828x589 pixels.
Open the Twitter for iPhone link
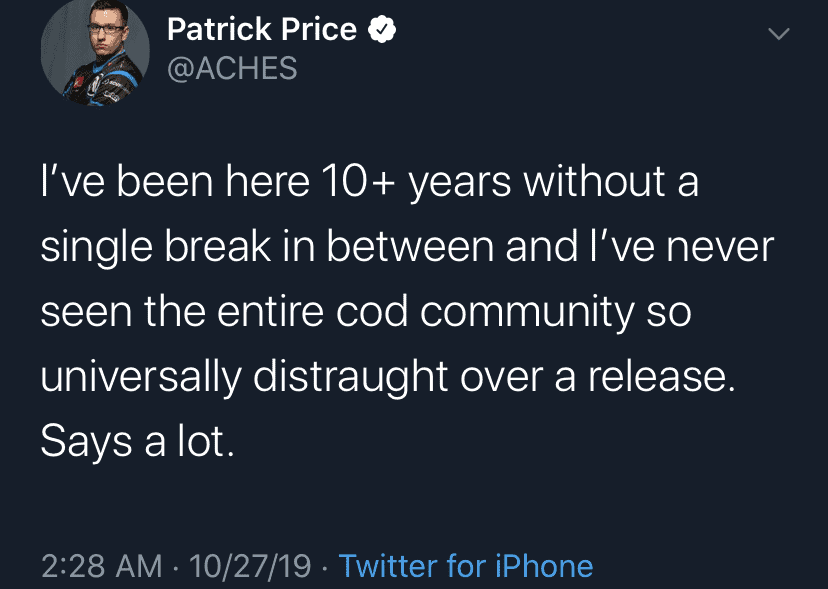[x=467, y=565]
